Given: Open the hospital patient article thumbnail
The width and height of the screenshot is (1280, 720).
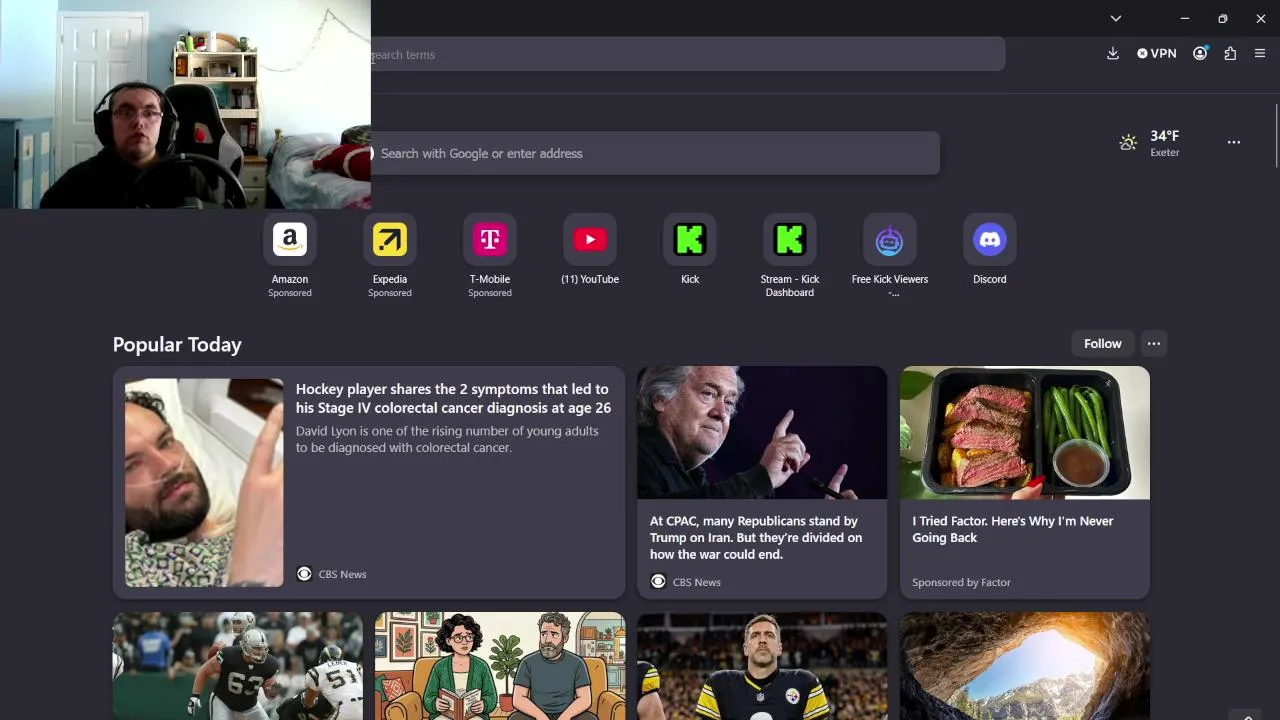Looking at the screenshot, I should coord(204,482).
